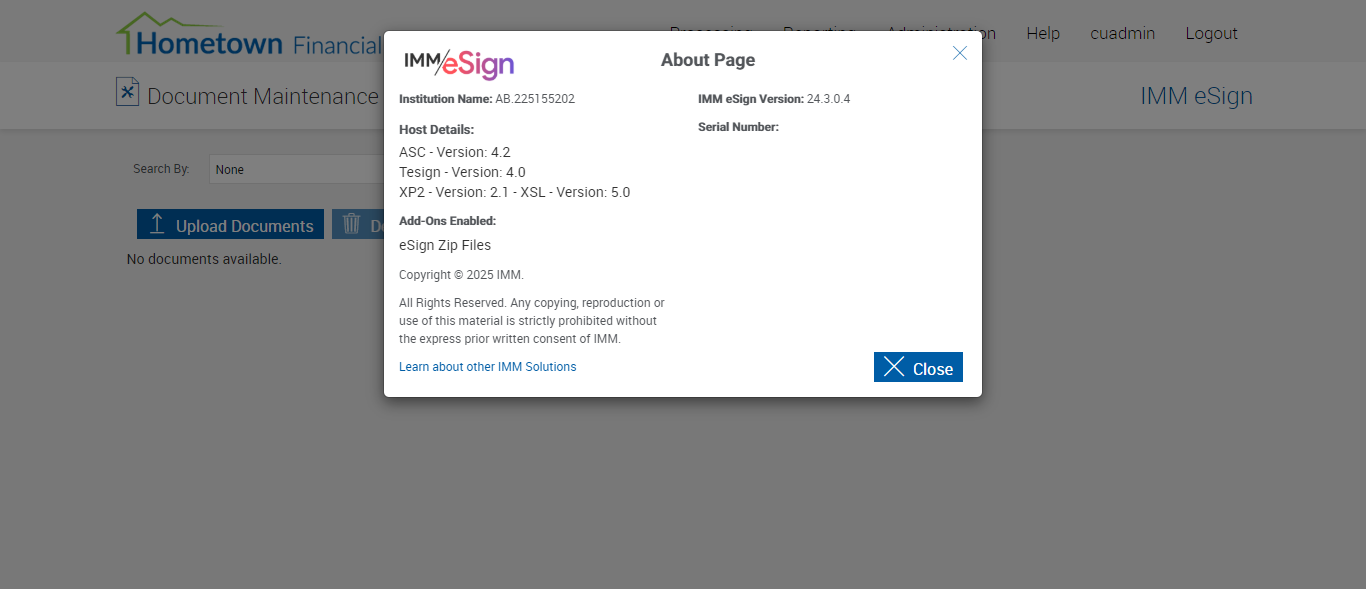Open the Search By dropdown showing None
Image resolution: width=1366 pixels, height=589 pixels.
pyautogui.click(x=297, y=169)
